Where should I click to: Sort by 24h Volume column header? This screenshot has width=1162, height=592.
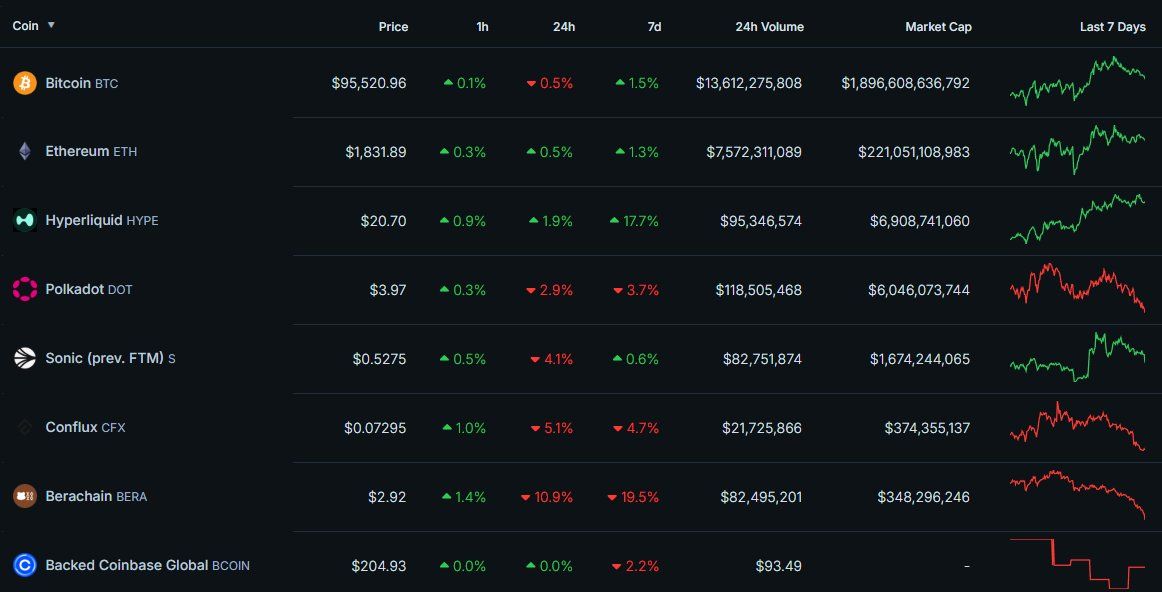[x=769, y=27]
